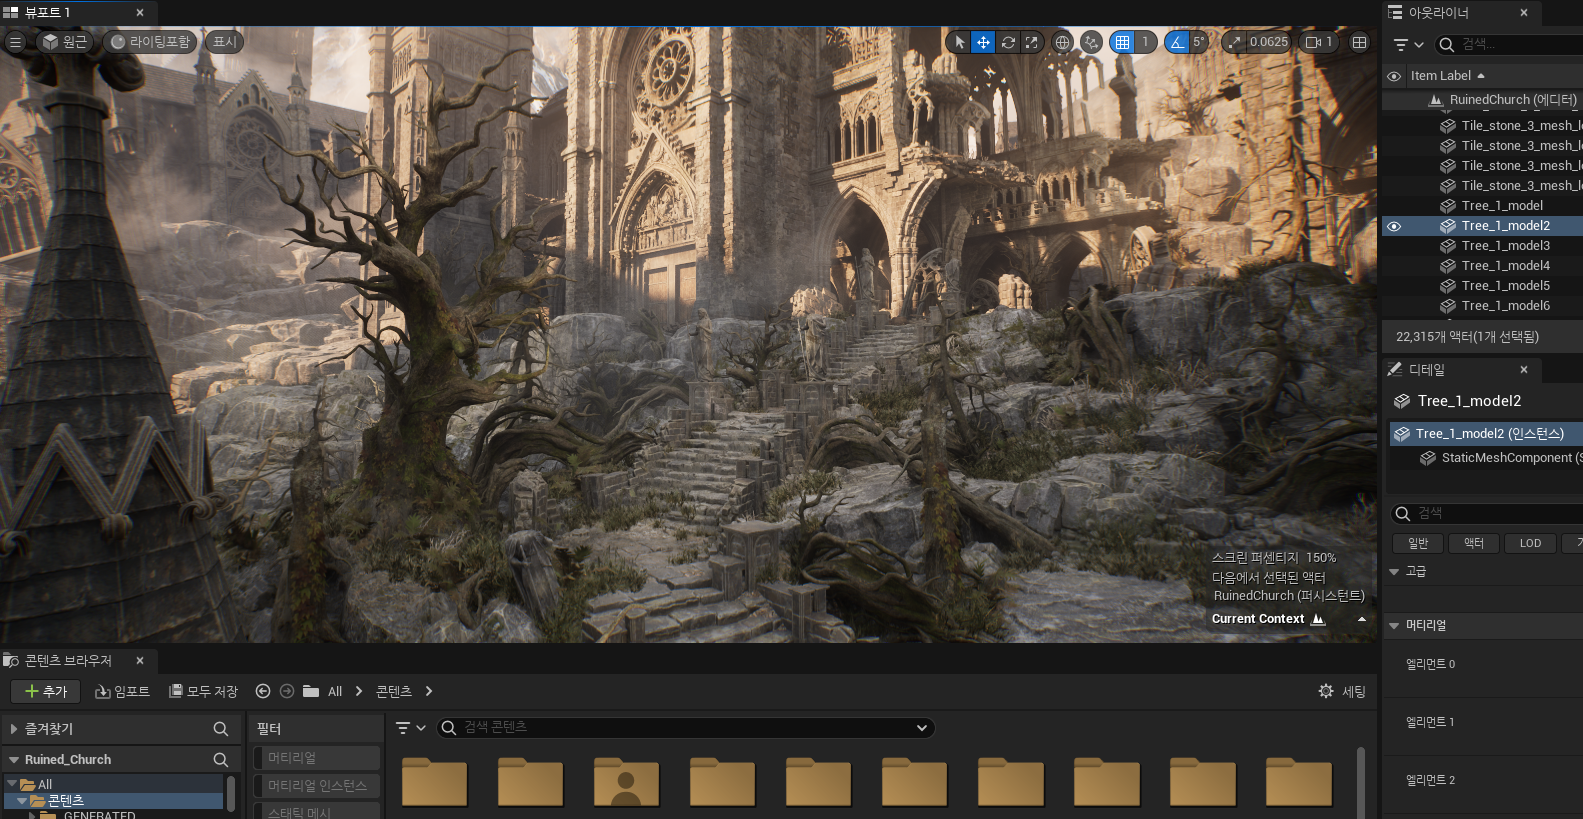Select the translate (move) gizmo tool
The width and height of the screenshot is (1583, 819).
click(983, 42)
